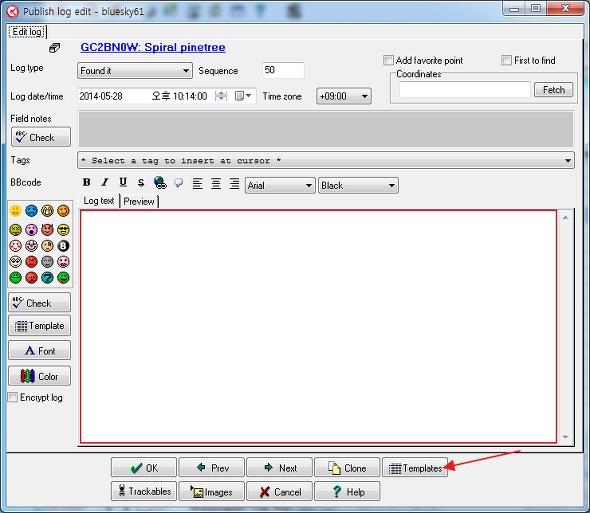Insert the orange winking smiley

[63, 211]
